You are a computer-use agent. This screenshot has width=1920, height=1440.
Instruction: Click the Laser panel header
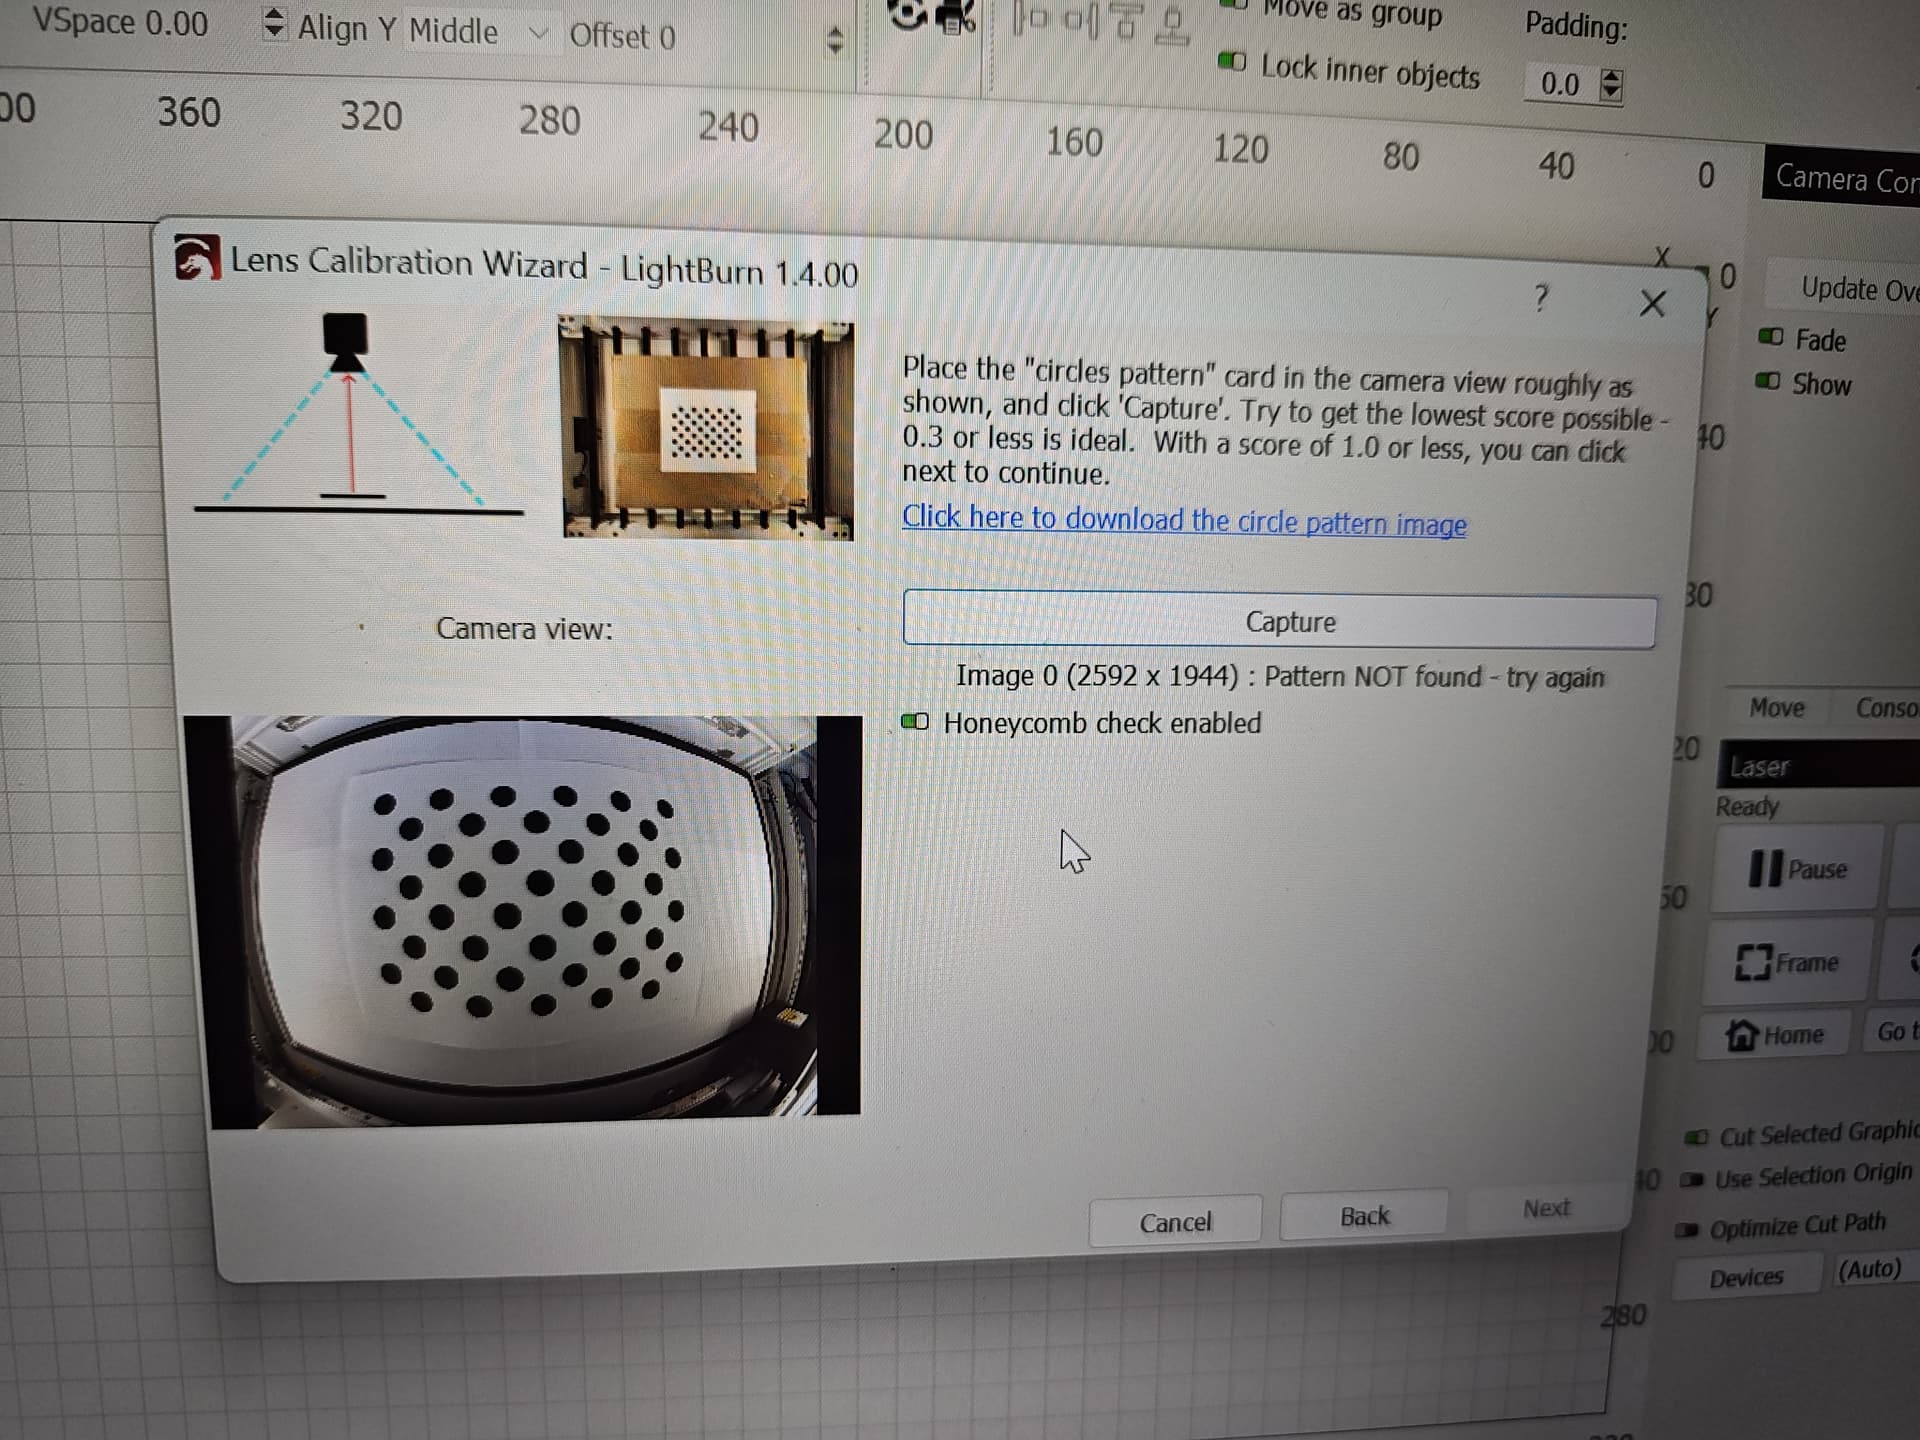tap(1818, 766)
